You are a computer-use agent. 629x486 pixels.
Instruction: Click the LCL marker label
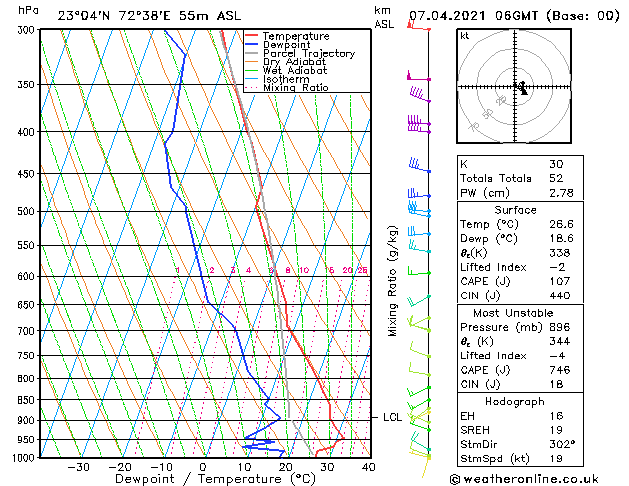coord(392,417)
